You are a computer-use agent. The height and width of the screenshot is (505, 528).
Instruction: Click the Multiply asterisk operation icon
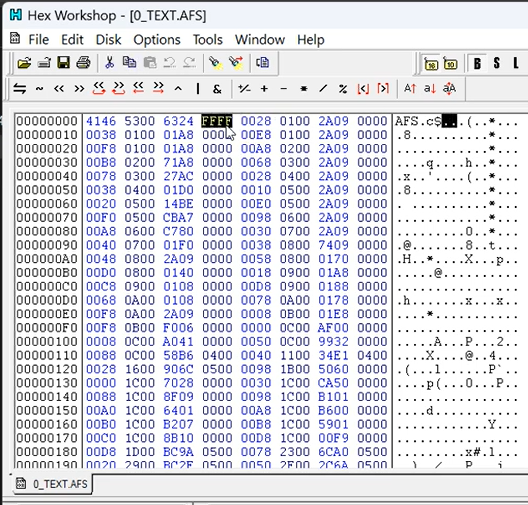click(304, 89)
